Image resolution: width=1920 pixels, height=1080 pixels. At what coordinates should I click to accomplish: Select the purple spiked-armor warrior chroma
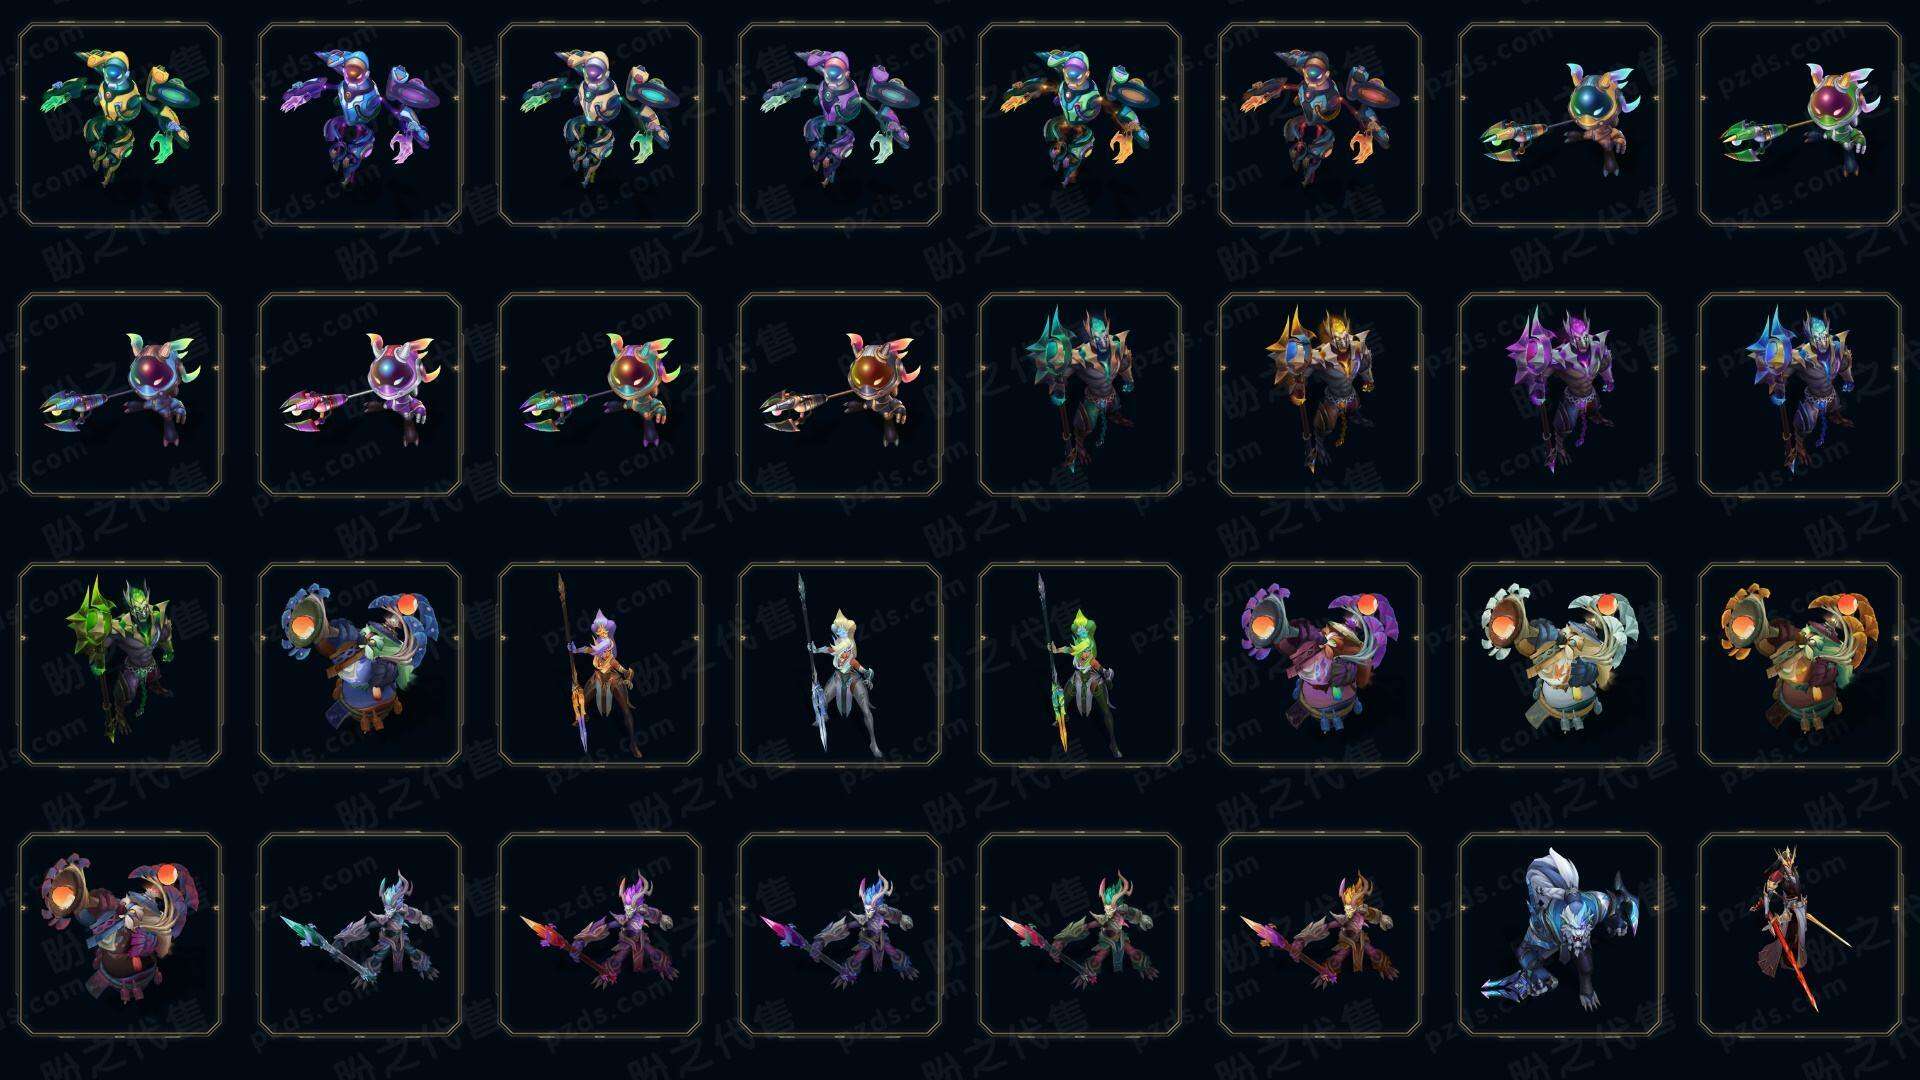pyautogui.click(x=1560, y=395)
